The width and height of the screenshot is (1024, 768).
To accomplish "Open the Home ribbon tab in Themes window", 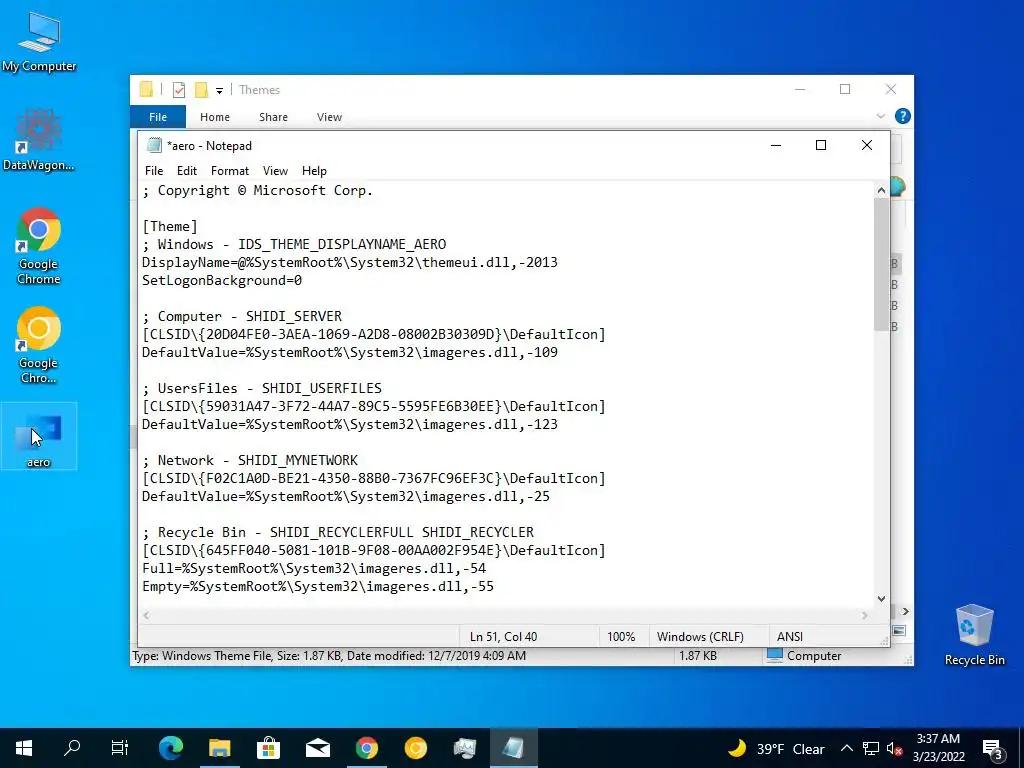I will pos(215,117).
